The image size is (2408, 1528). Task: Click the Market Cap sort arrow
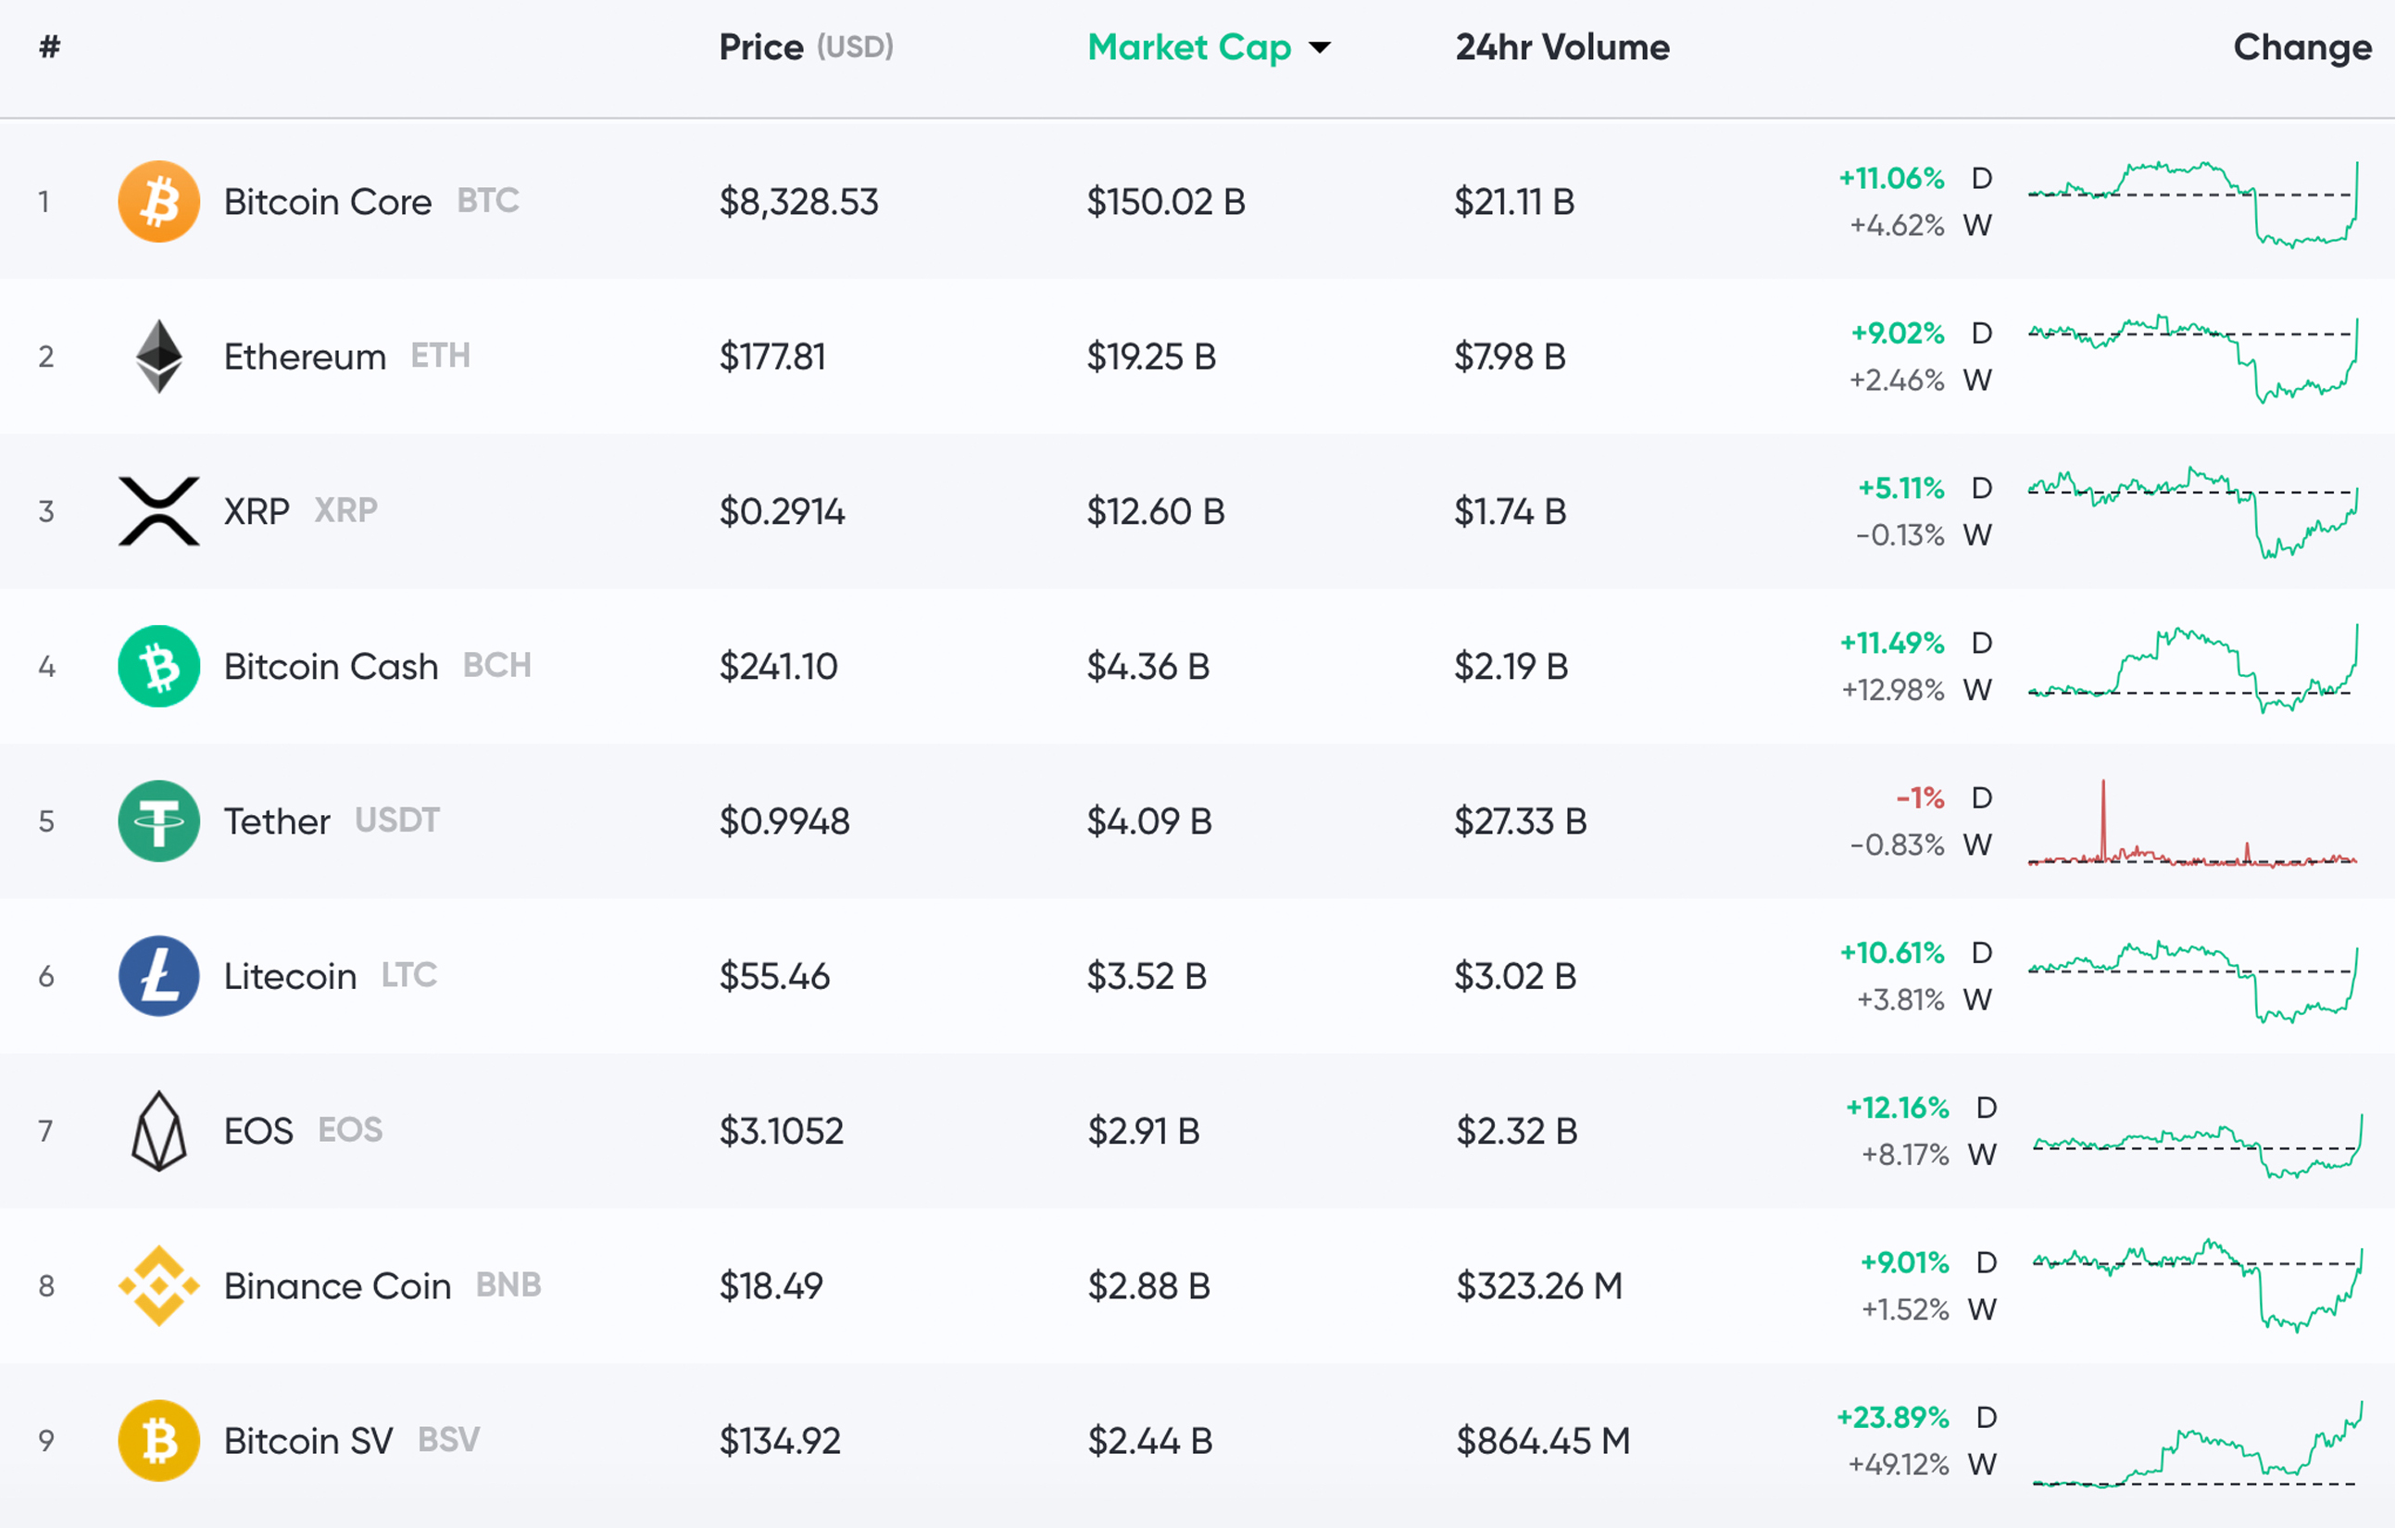pos(1320,48)
